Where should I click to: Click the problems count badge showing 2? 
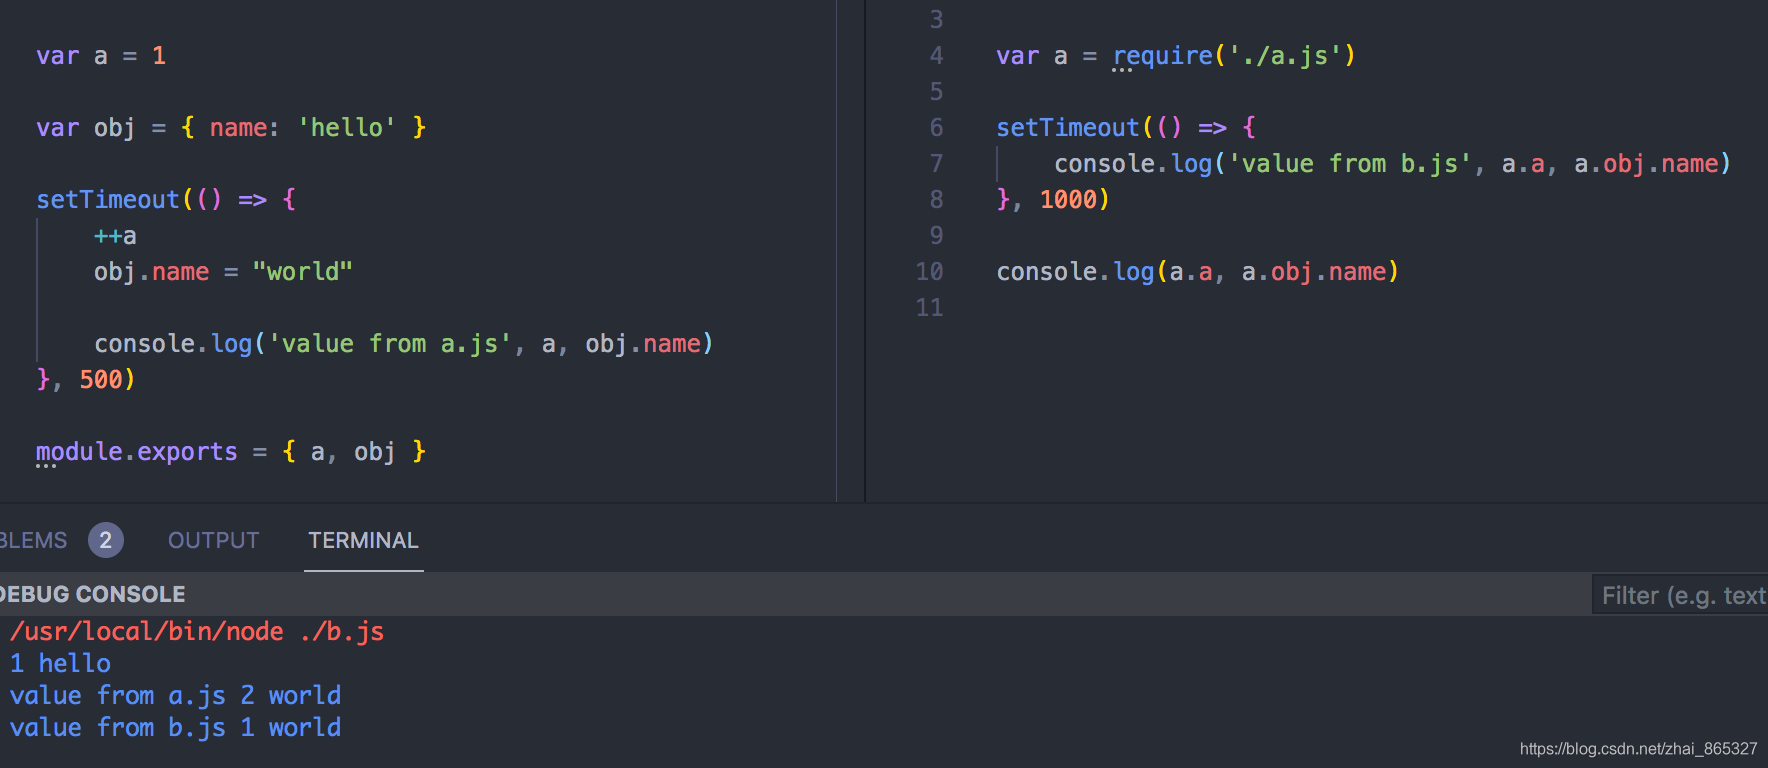point(106,540)
